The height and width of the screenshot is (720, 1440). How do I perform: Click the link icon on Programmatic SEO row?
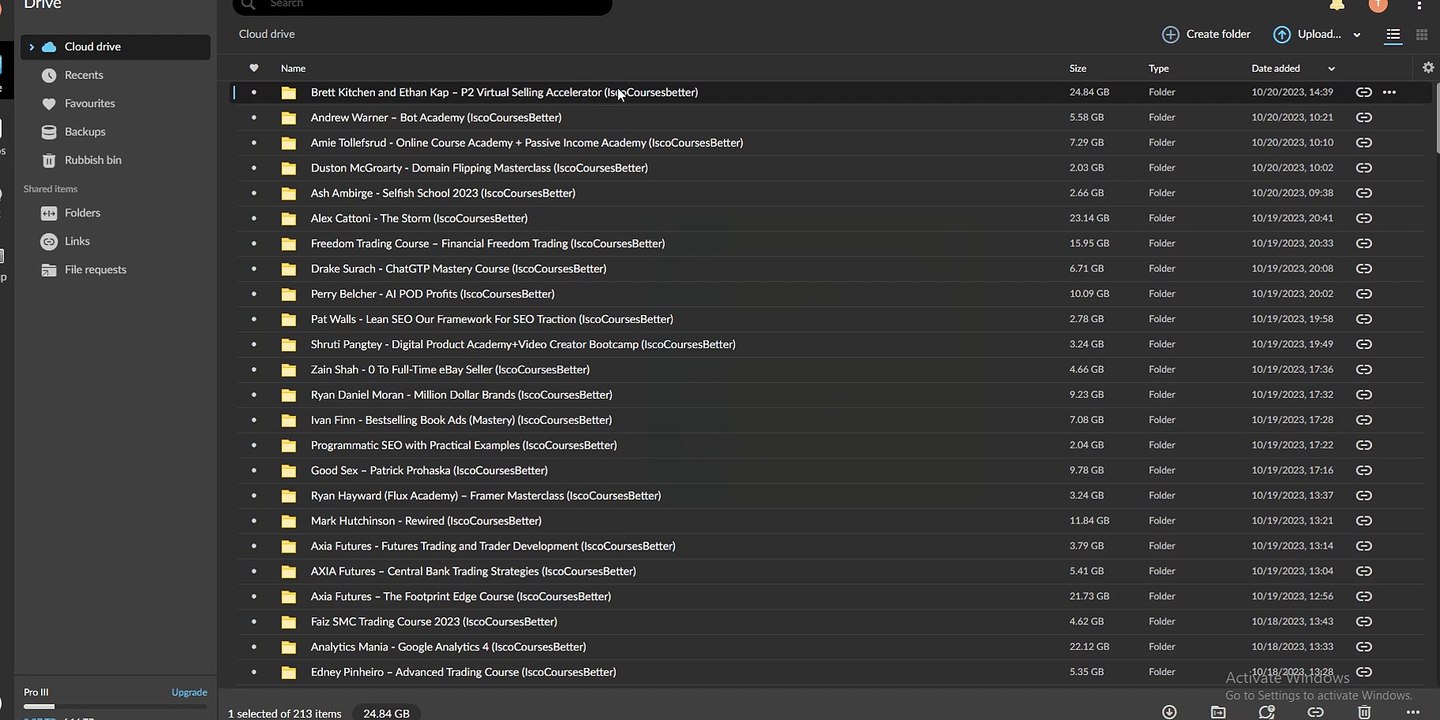tap(1363, 445)
